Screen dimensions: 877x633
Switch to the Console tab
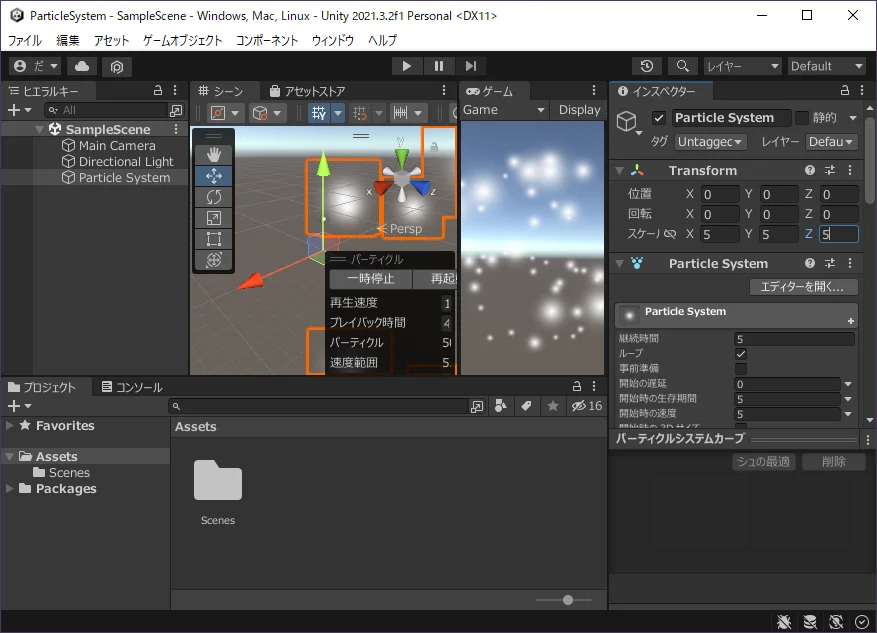tap(133, 387)
